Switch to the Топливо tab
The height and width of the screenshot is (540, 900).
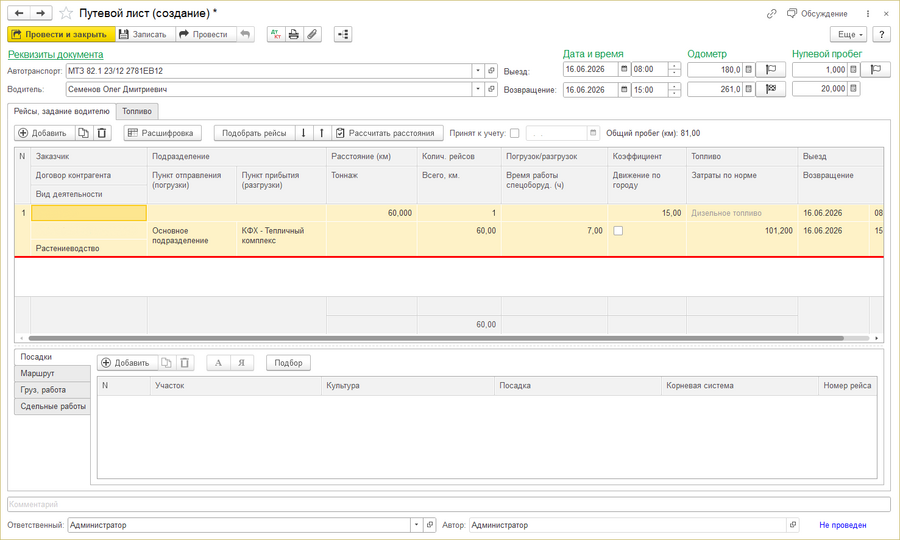point(137,111)
